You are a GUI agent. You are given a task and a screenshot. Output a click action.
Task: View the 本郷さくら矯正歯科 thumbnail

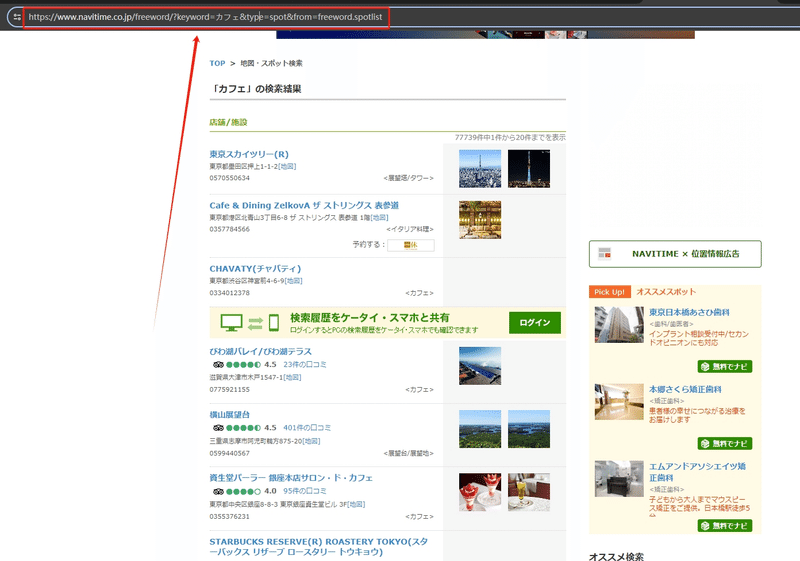click(619, 402)
